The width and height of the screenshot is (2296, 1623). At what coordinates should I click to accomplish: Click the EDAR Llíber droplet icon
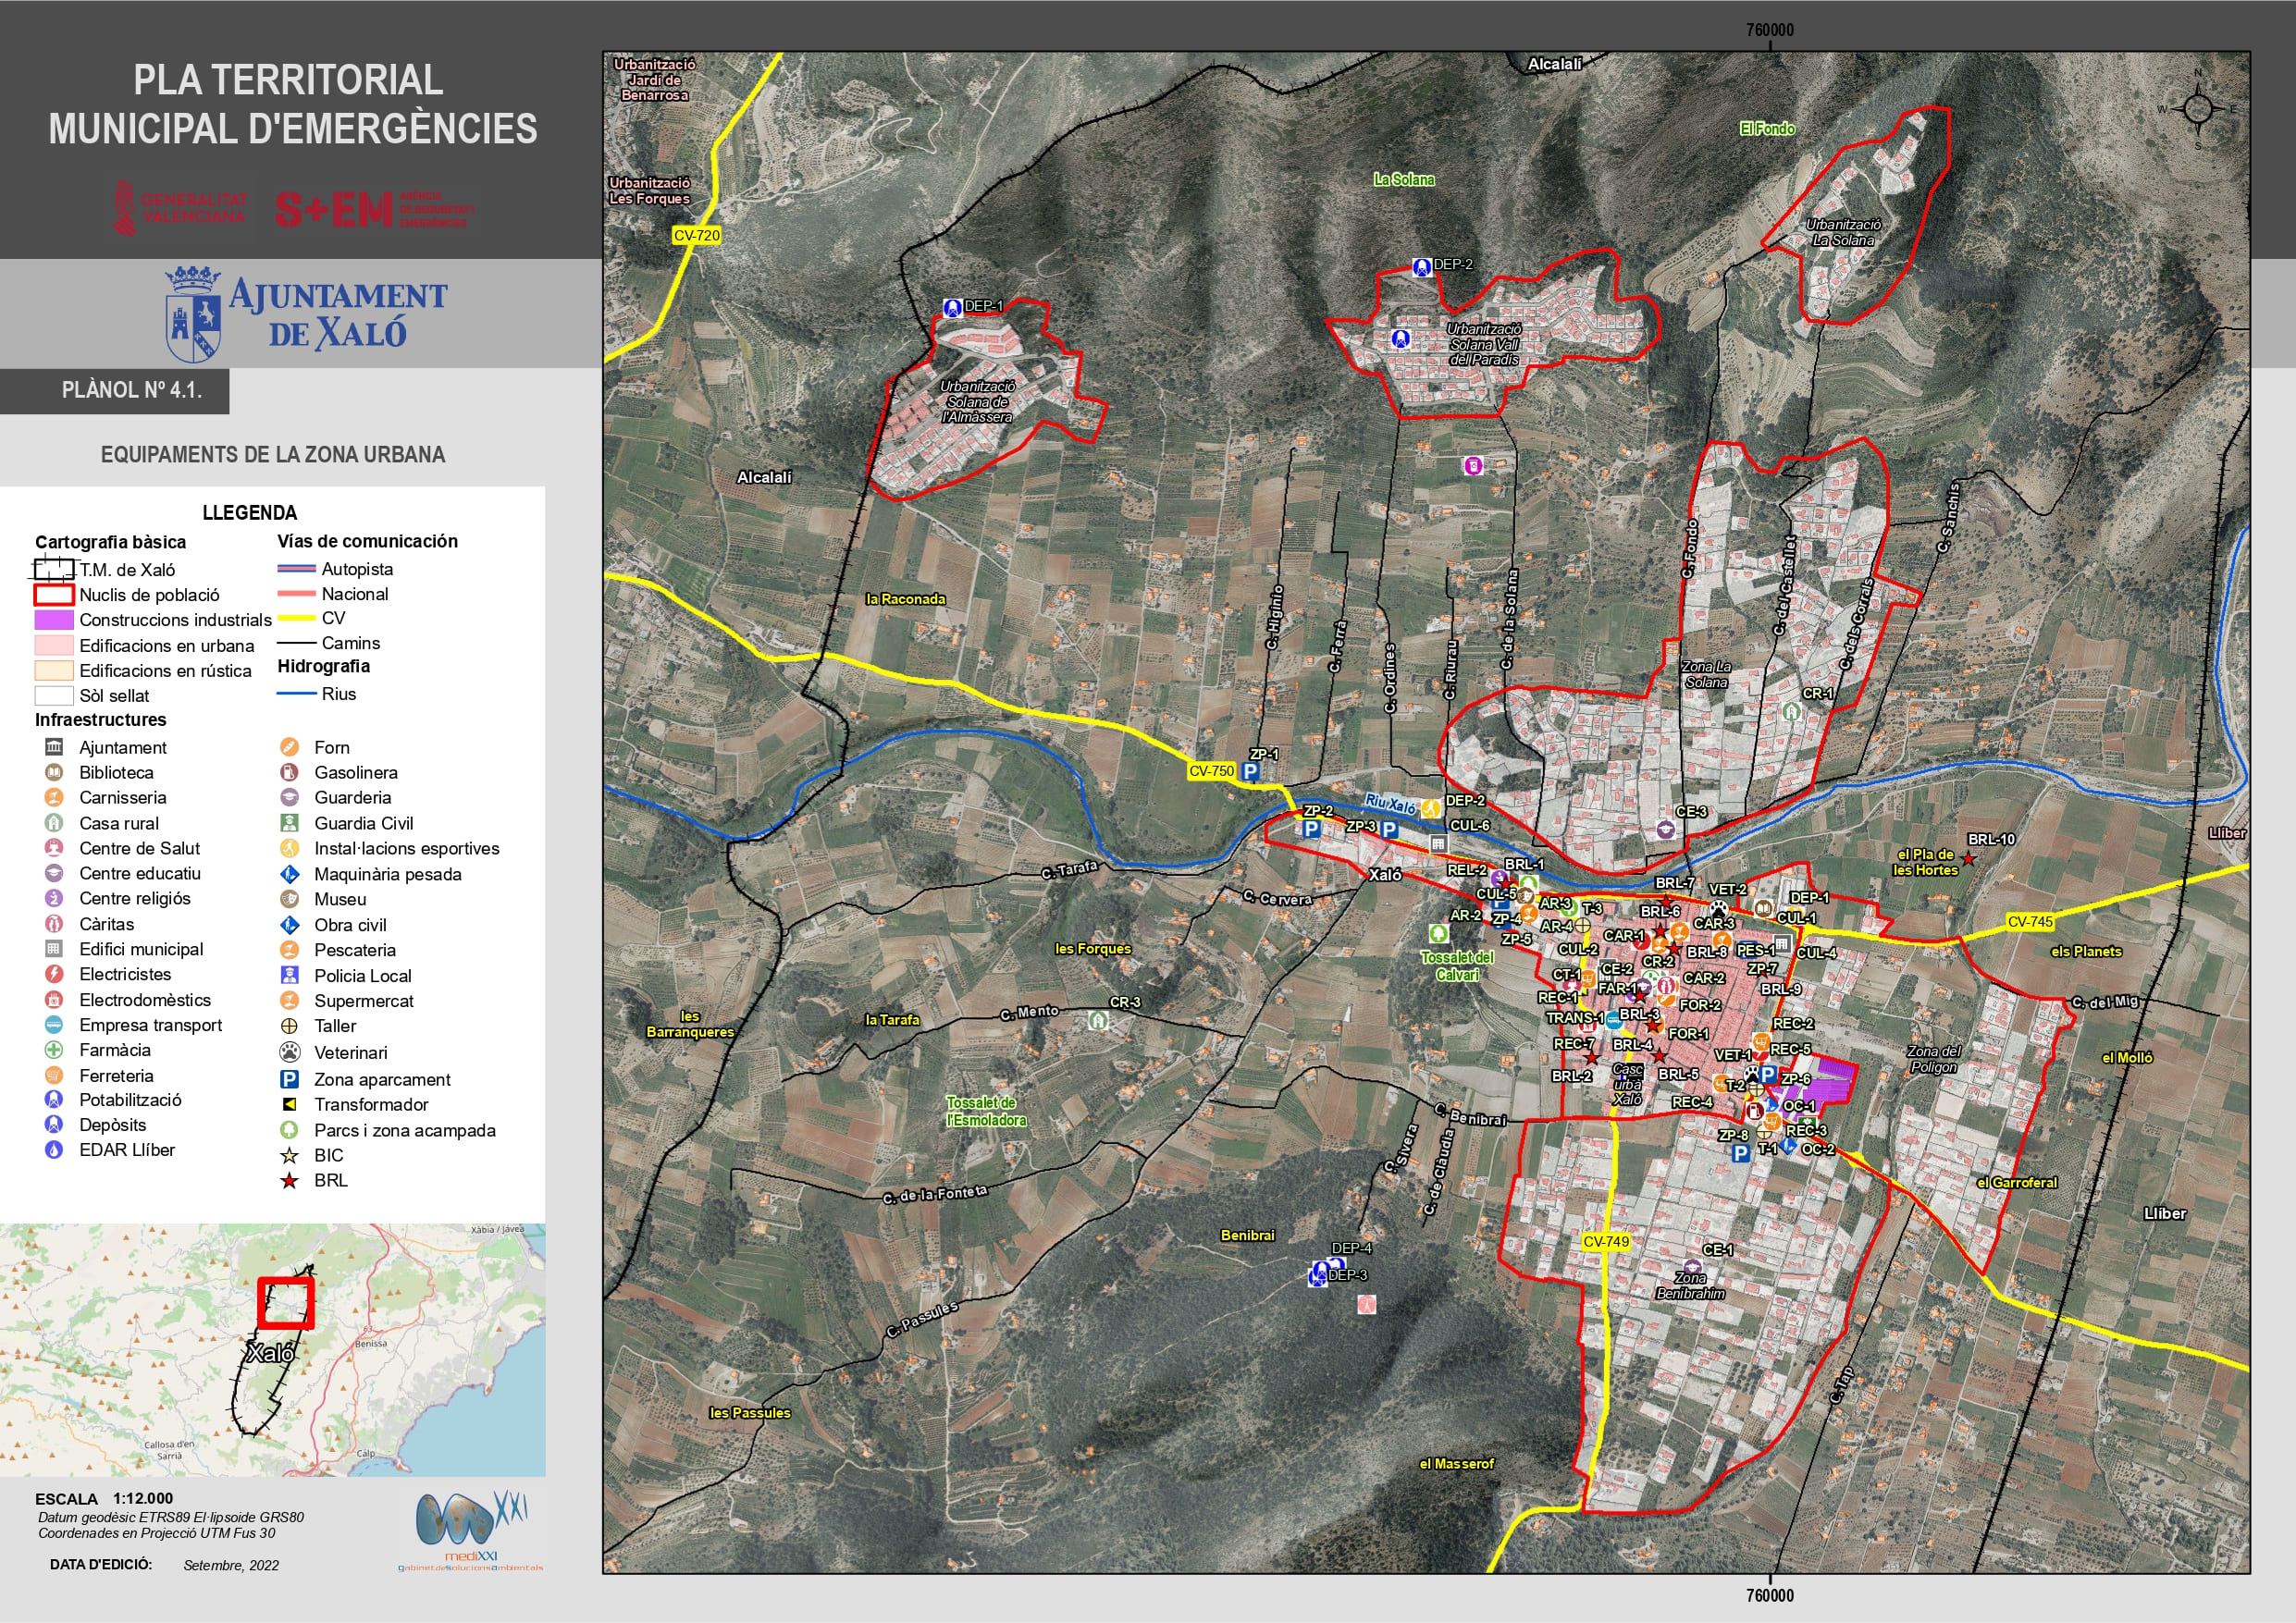click(x=54, y=1150)
